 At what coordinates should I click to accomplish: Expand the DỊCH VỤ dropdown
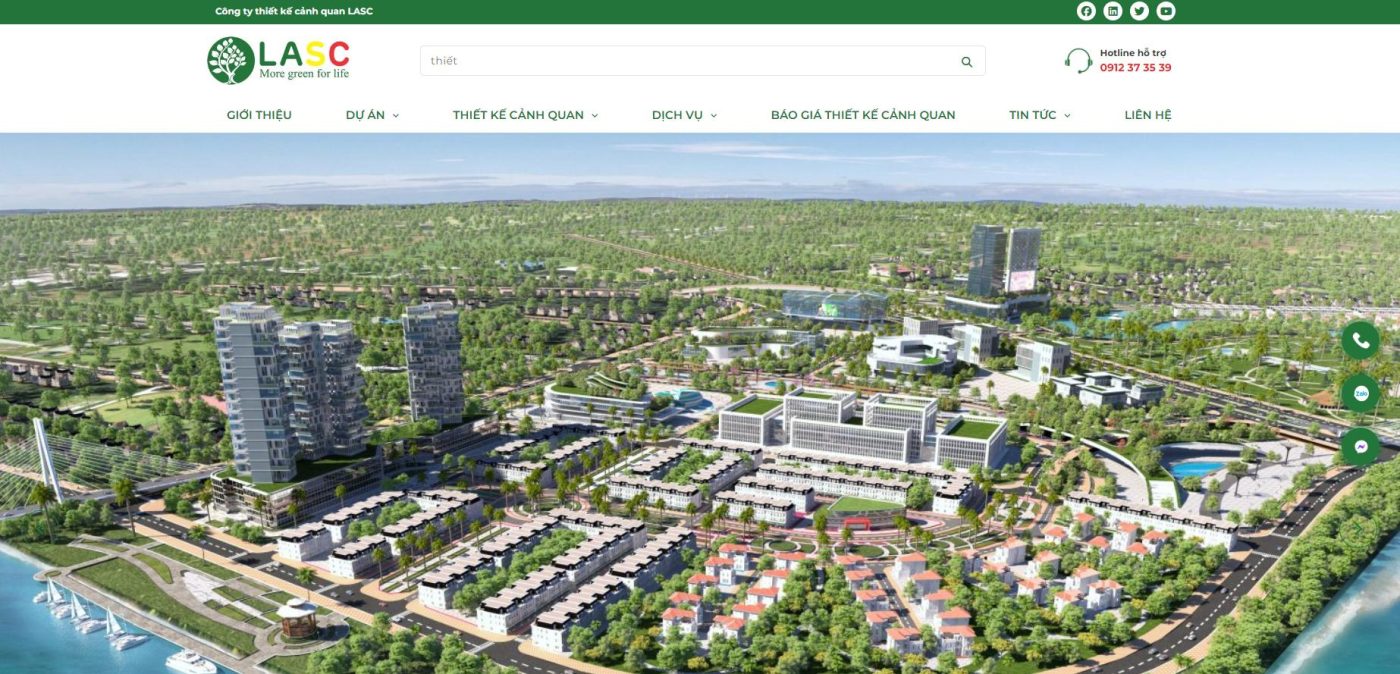(x=681, y=114)
